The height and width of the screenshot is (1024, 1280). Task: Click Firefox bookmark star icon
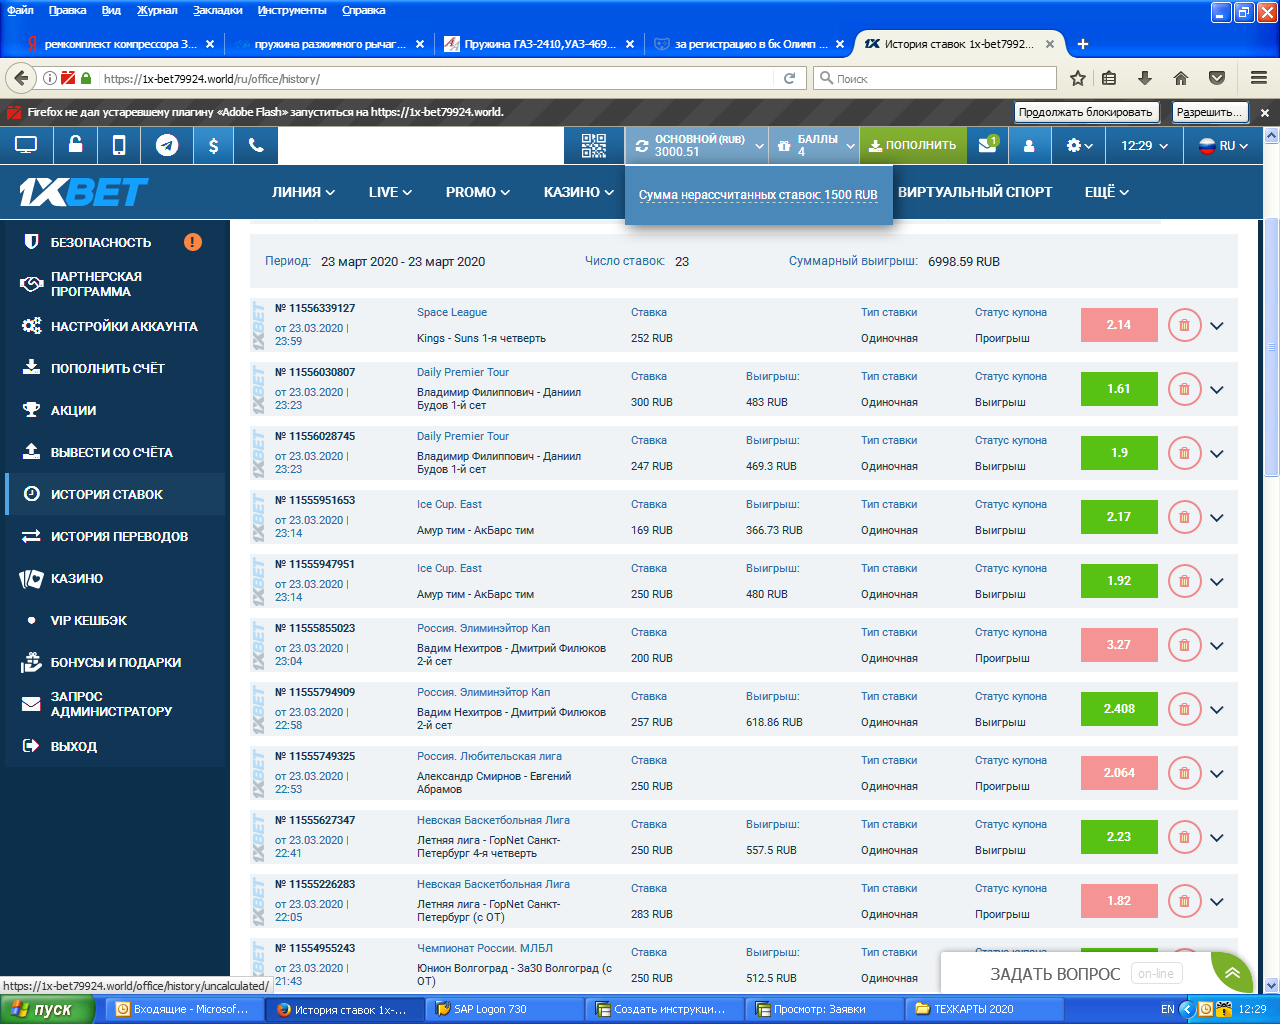coord(1078,78)
